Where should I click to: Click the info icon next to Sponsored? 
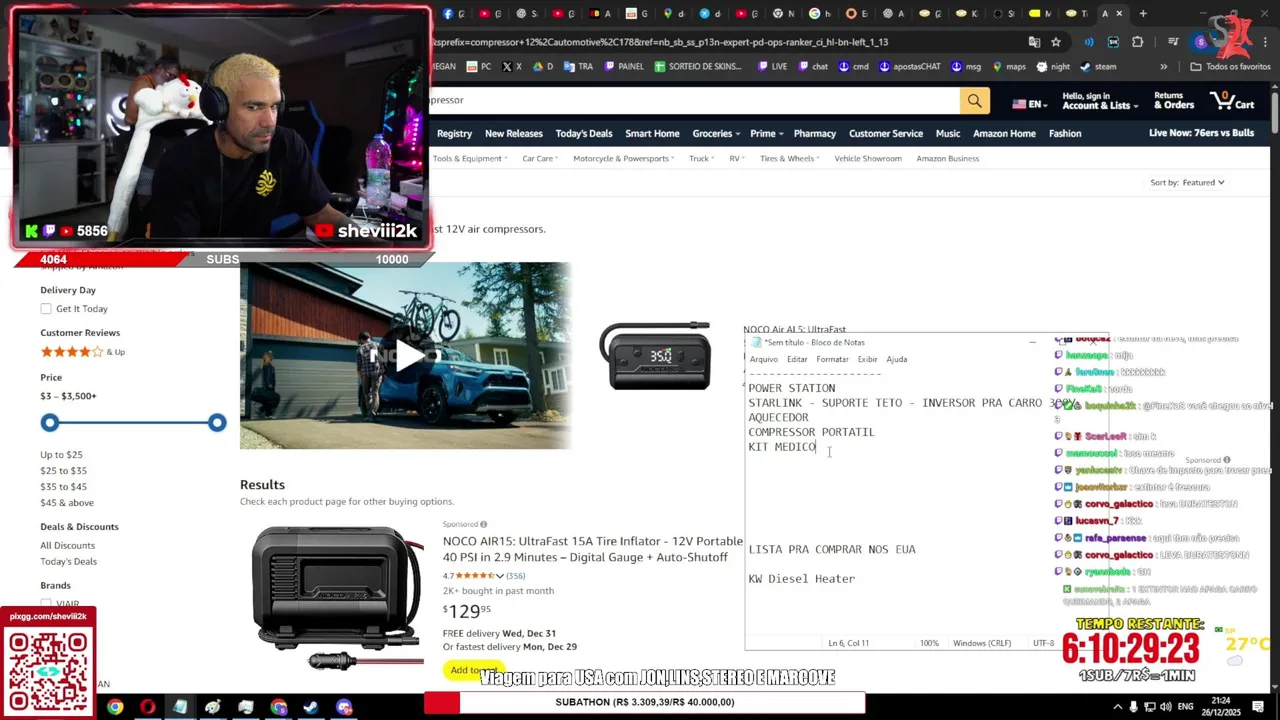(483, 524)
